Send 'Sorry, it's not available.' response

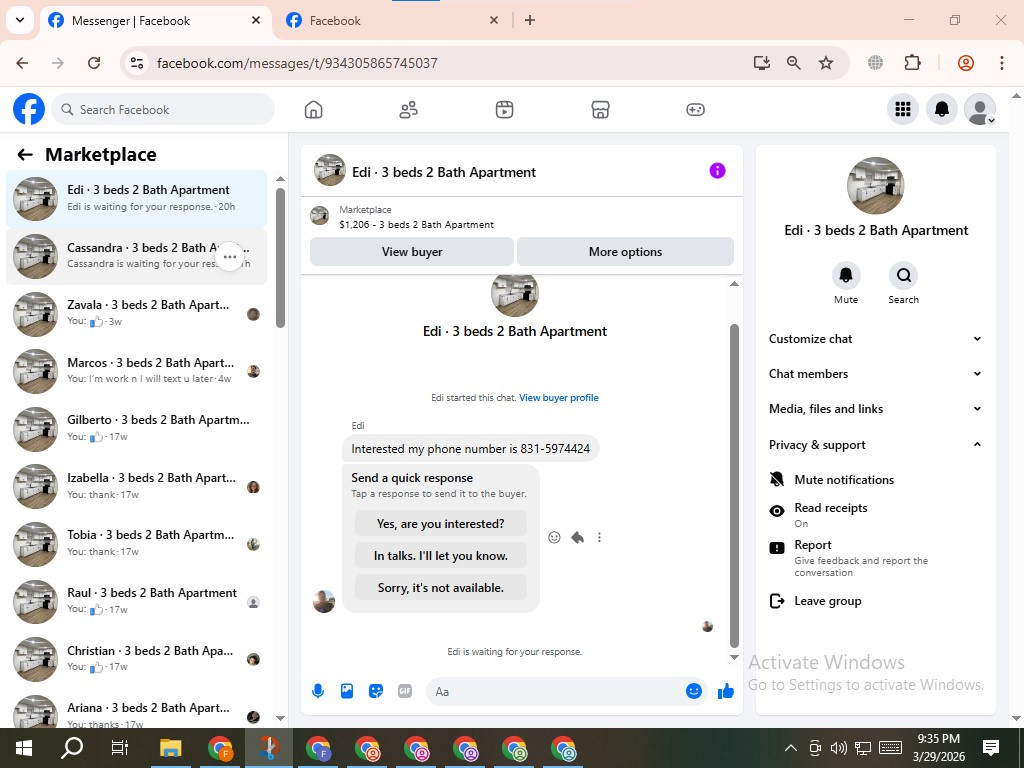point(441,588)
